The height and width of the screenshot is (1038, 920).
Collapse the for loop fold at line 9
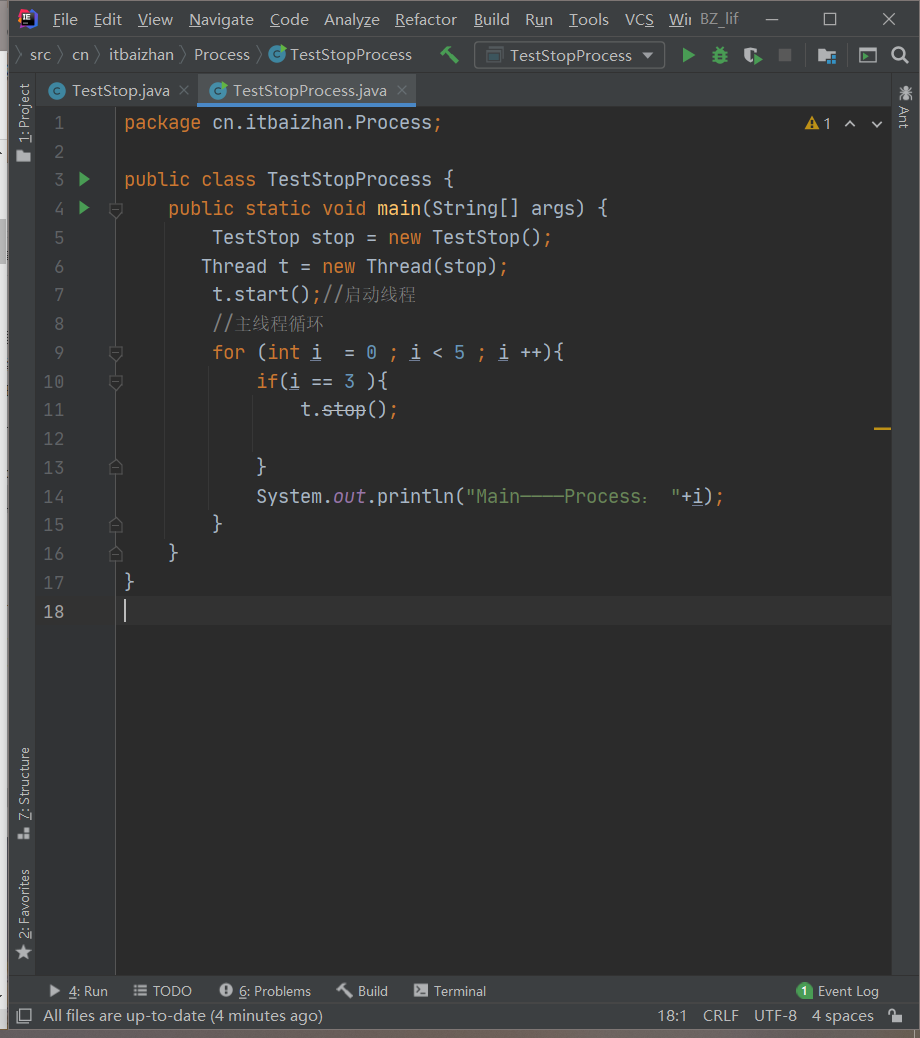click(x=116, y=353)
